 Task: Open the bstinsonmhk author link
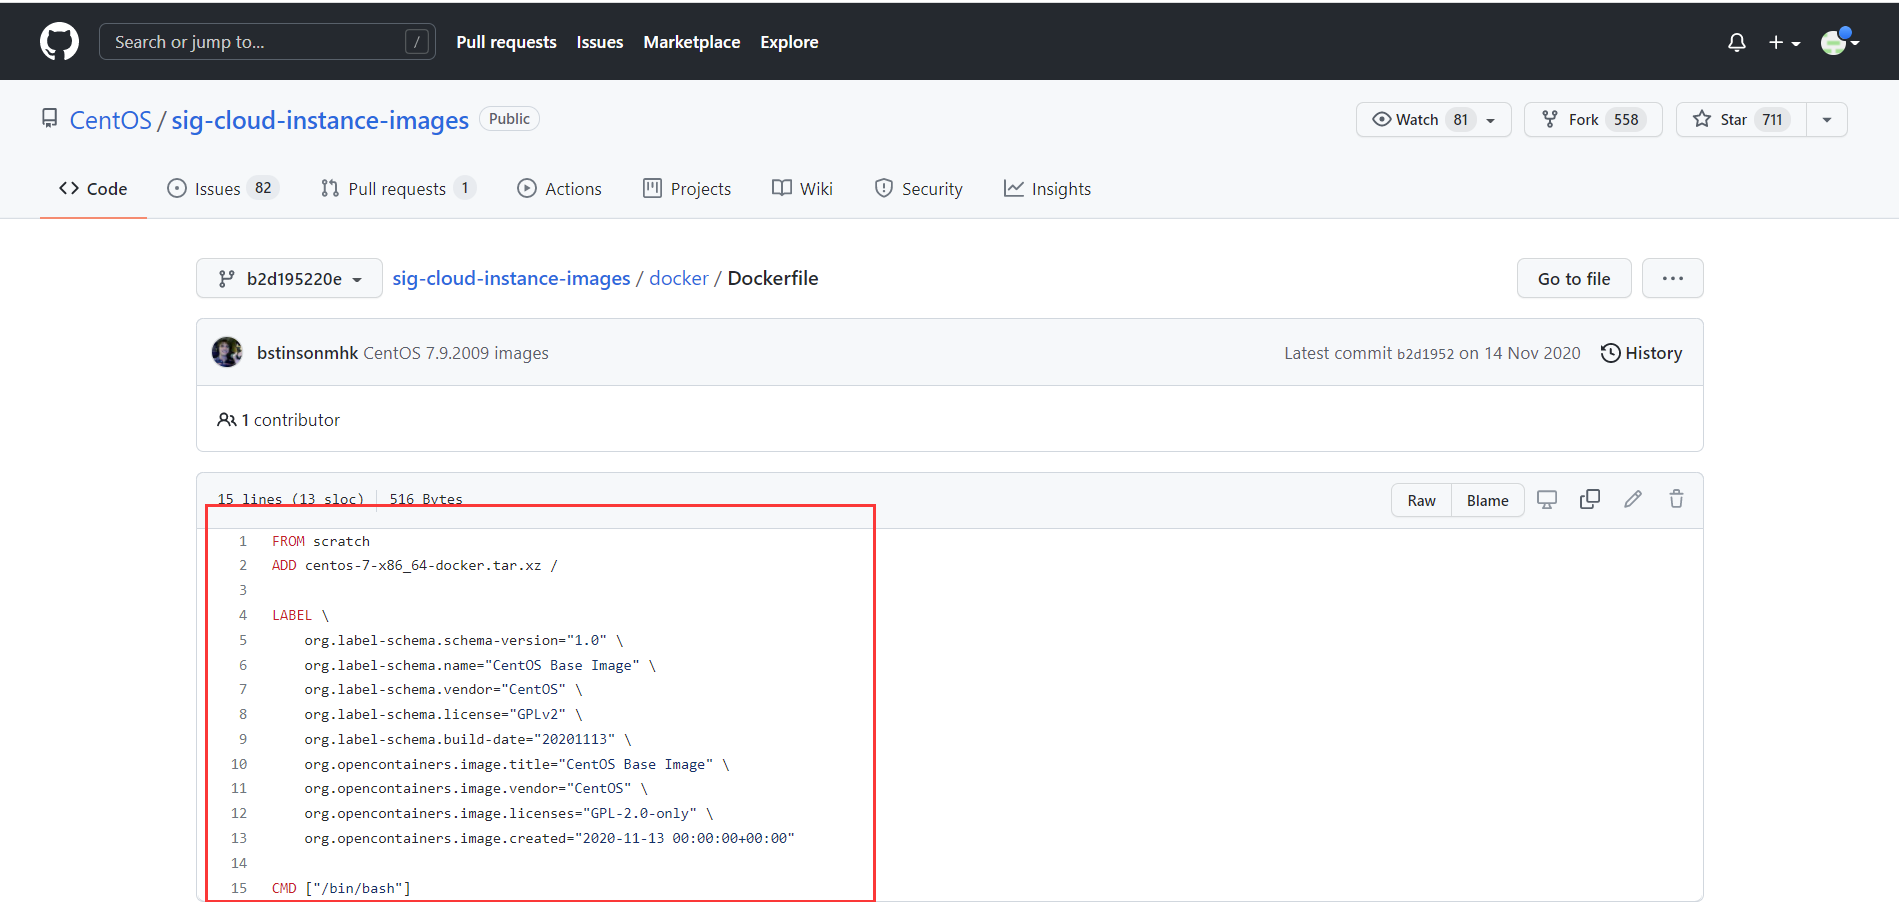coord(307,353)
